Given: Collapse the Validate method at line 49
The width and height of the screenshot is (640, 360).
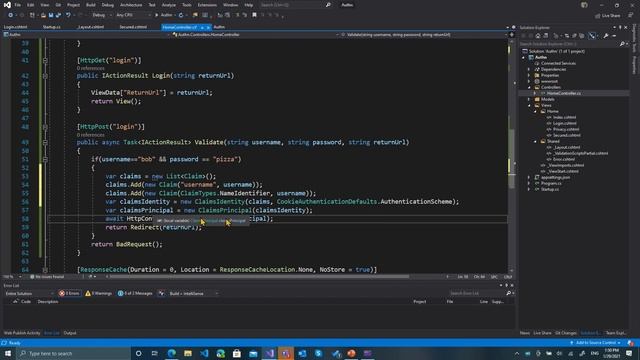Looking at the screenshot, I should click(45, 142).
